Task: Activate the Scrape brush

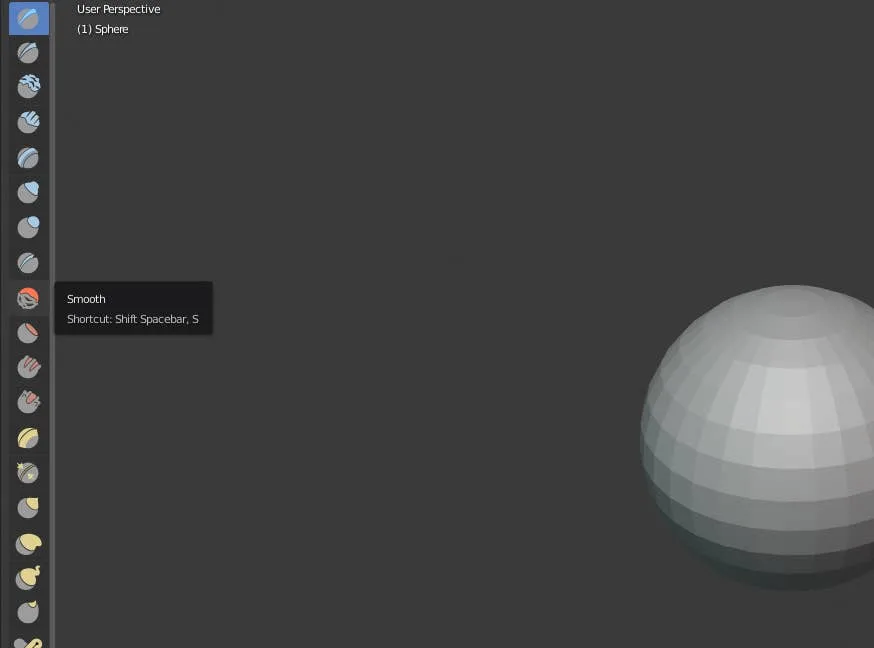Action: tap(28, 402)
